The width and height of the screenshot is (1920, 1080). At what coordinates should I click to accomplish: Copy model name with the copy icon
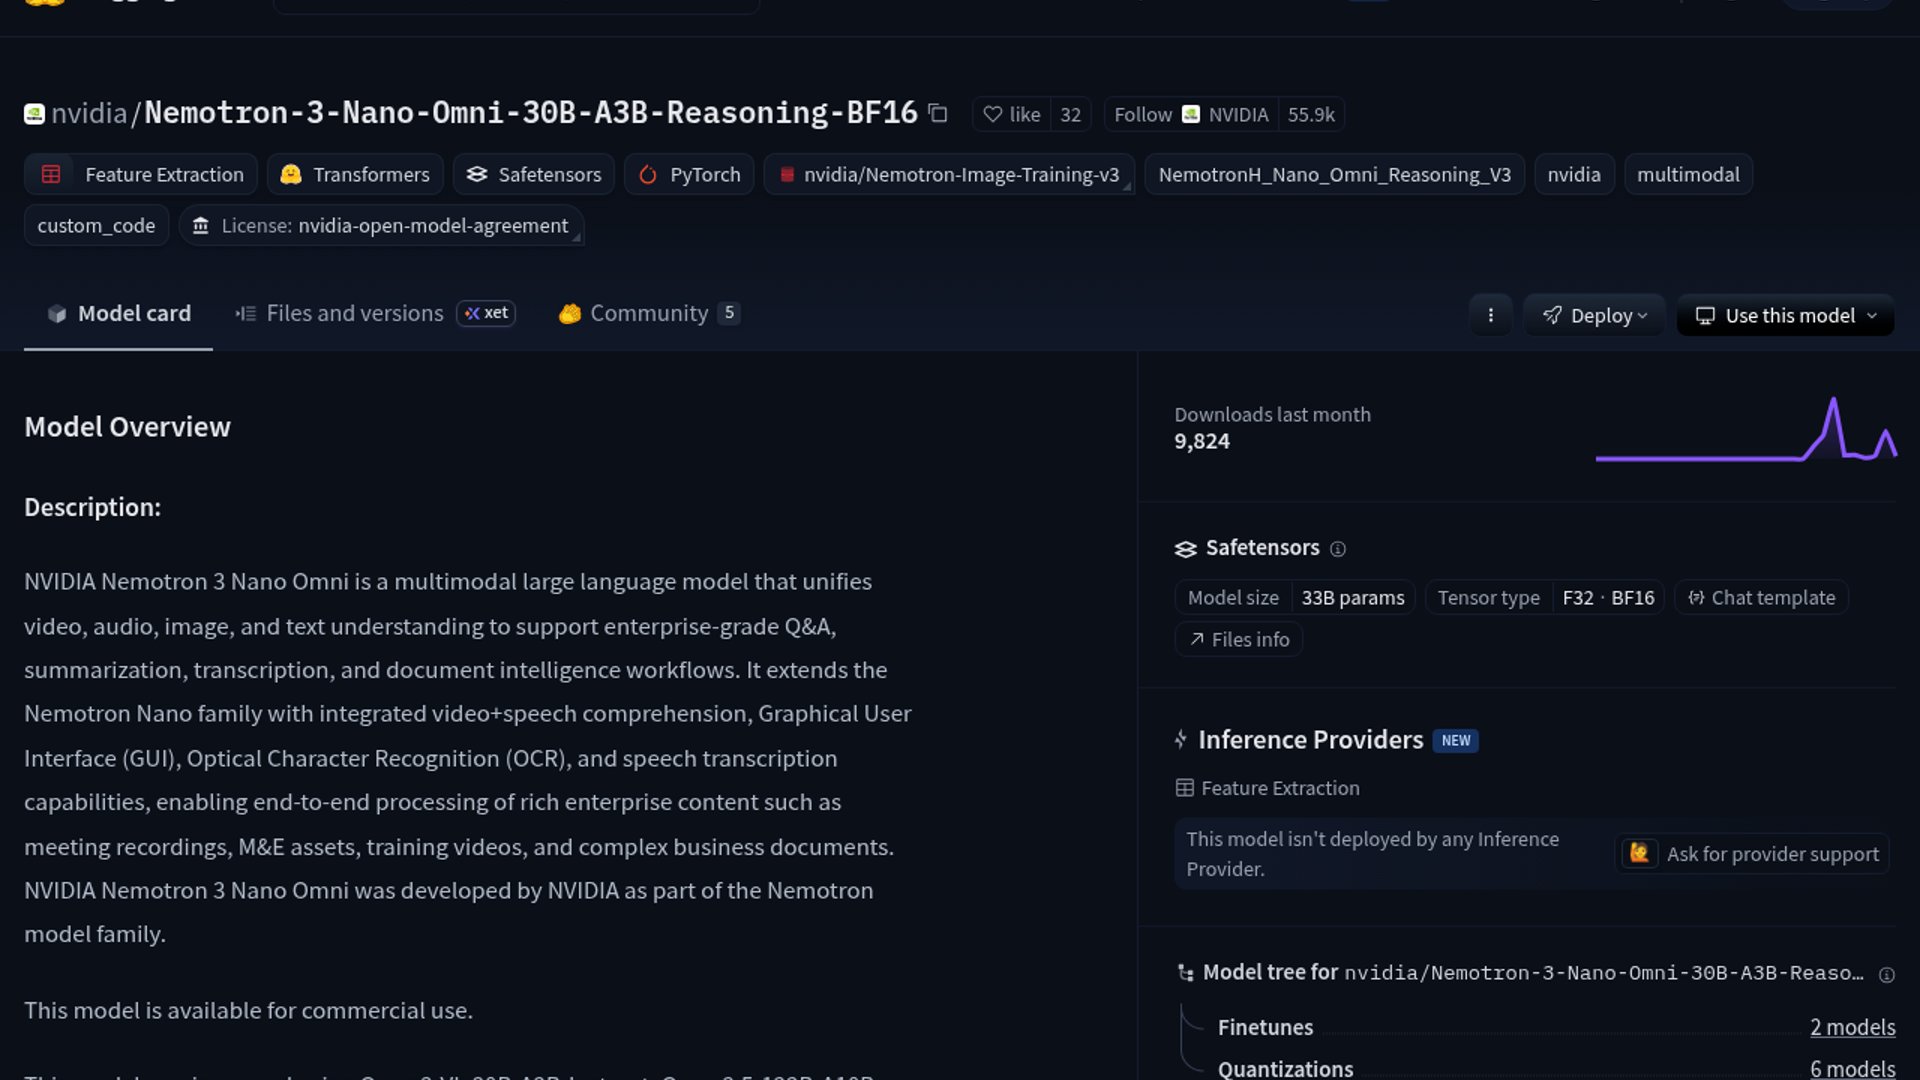tap(937, 113)
